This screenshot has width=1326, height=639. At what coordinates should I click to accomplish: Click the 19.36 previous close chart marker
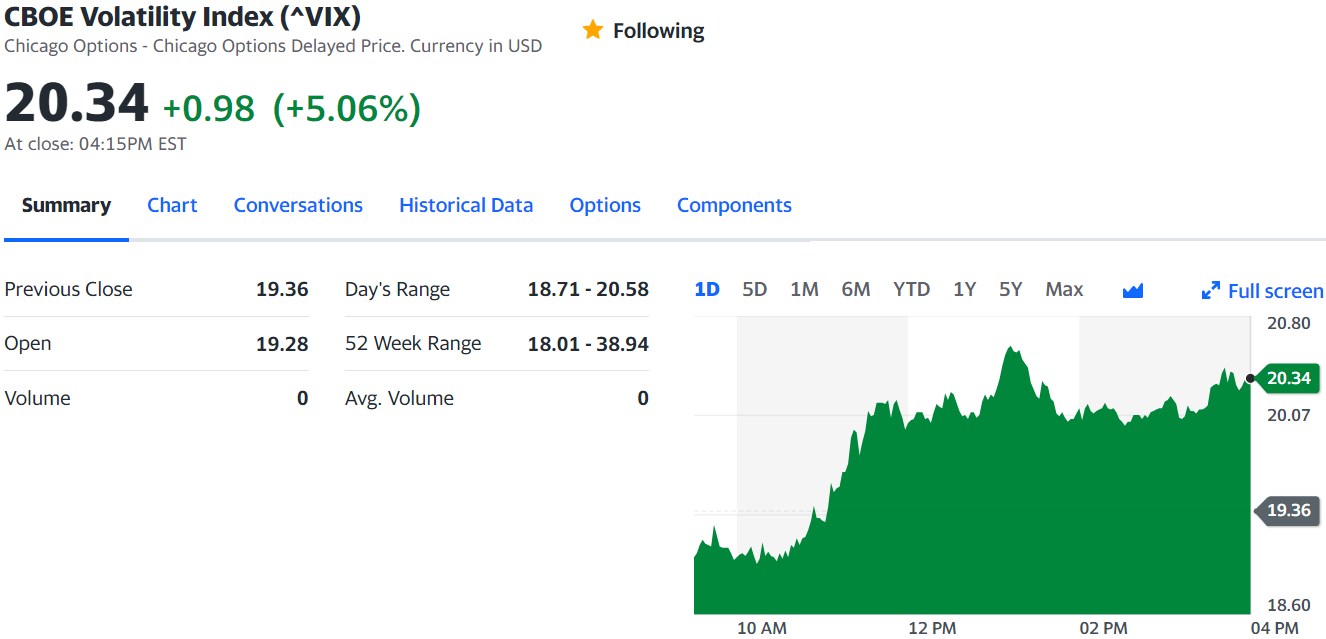(1287, 510)
